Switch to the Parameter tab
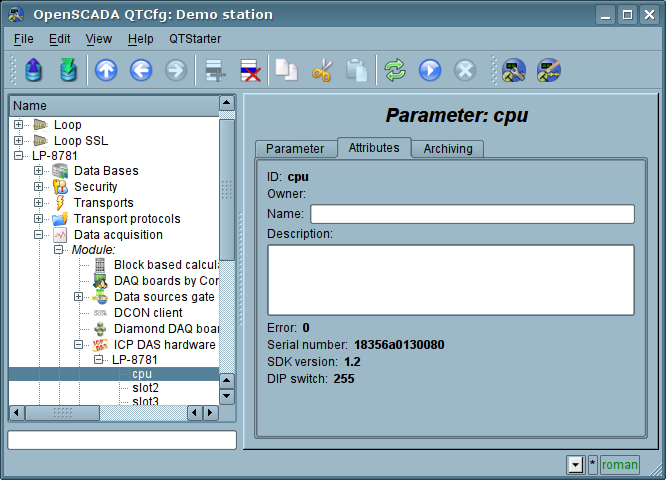 [294, 148]
